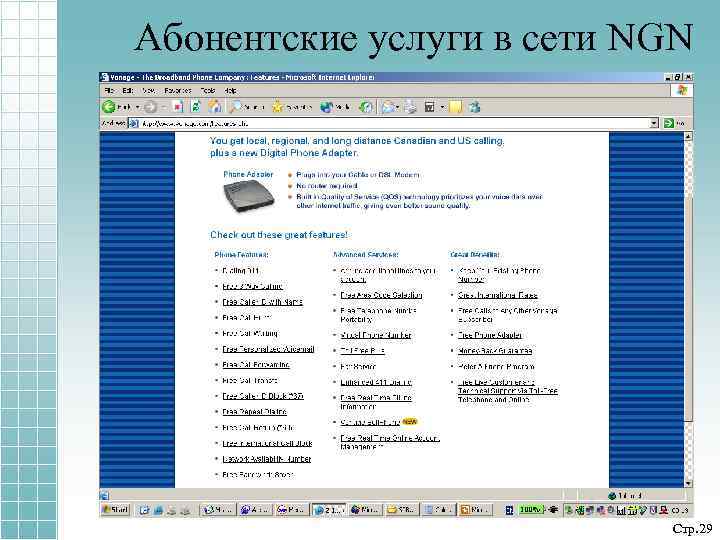Viewport: 720px width, 540px height.
Task: Open the Tools menu
Action: [208, 90]
